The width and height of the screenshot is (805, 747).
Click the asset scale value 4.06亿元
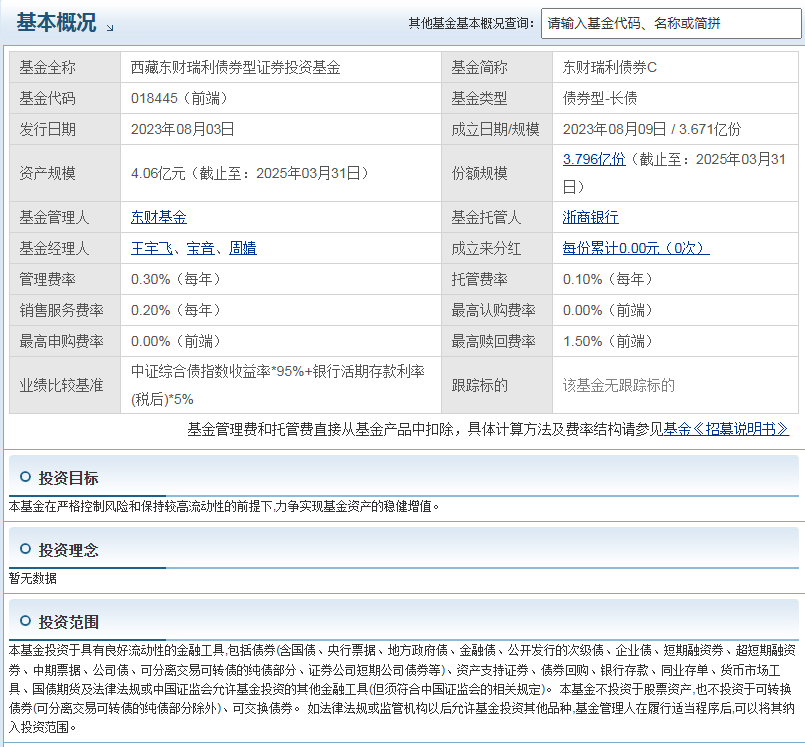pos(158,173)
